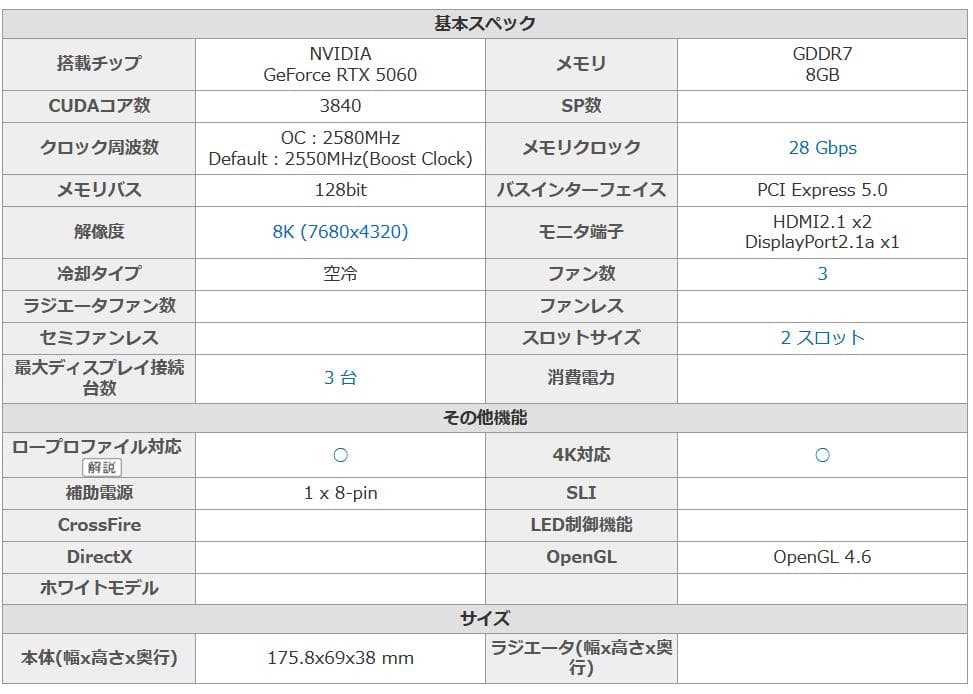The width and height of the screenshot is (973, 694).
Task: Select the HDMI2.1 x2 monitor terminal cell
Action: click(822, 231)
